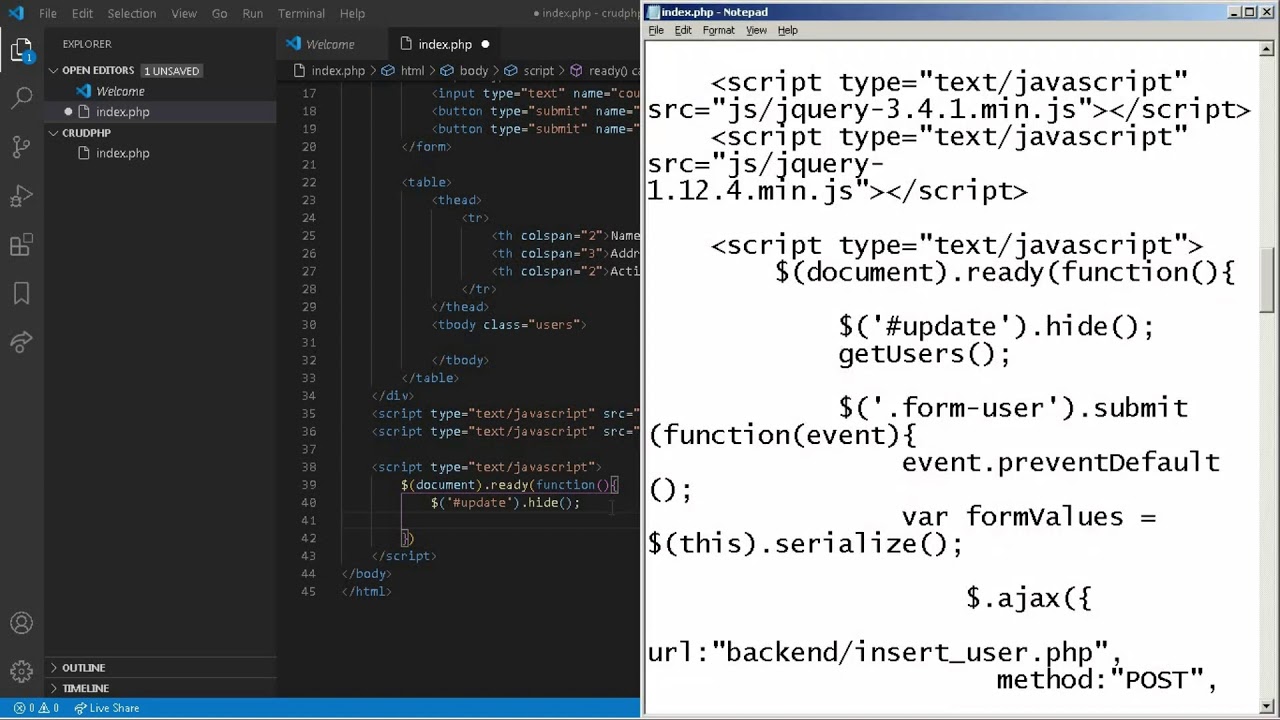This screenshot has height=720, width=1280.
Task: Switch to the Welcome editor tab
Action: point(330,44)
